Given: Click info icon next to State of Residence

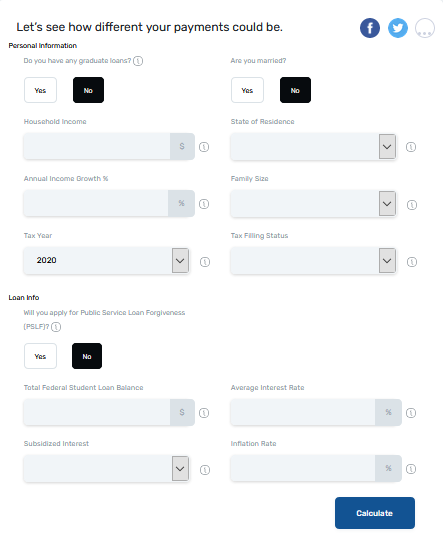Looking at the screenshot, I should pyautogui.click(x=411, y=147).
